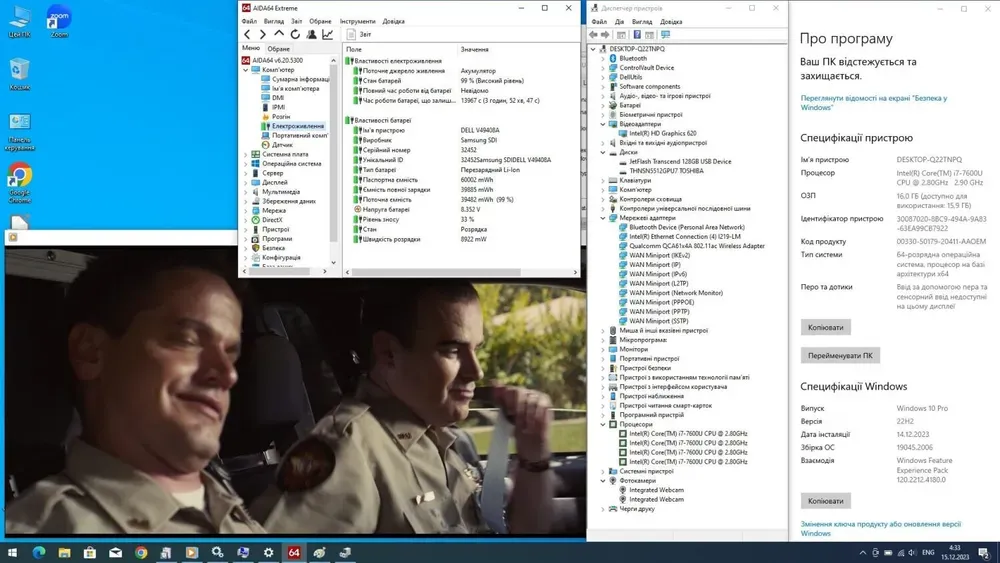Click the scan hardware monitor icon in Device Manager
Screen dimensions: 1000x563
pos(665,35)
